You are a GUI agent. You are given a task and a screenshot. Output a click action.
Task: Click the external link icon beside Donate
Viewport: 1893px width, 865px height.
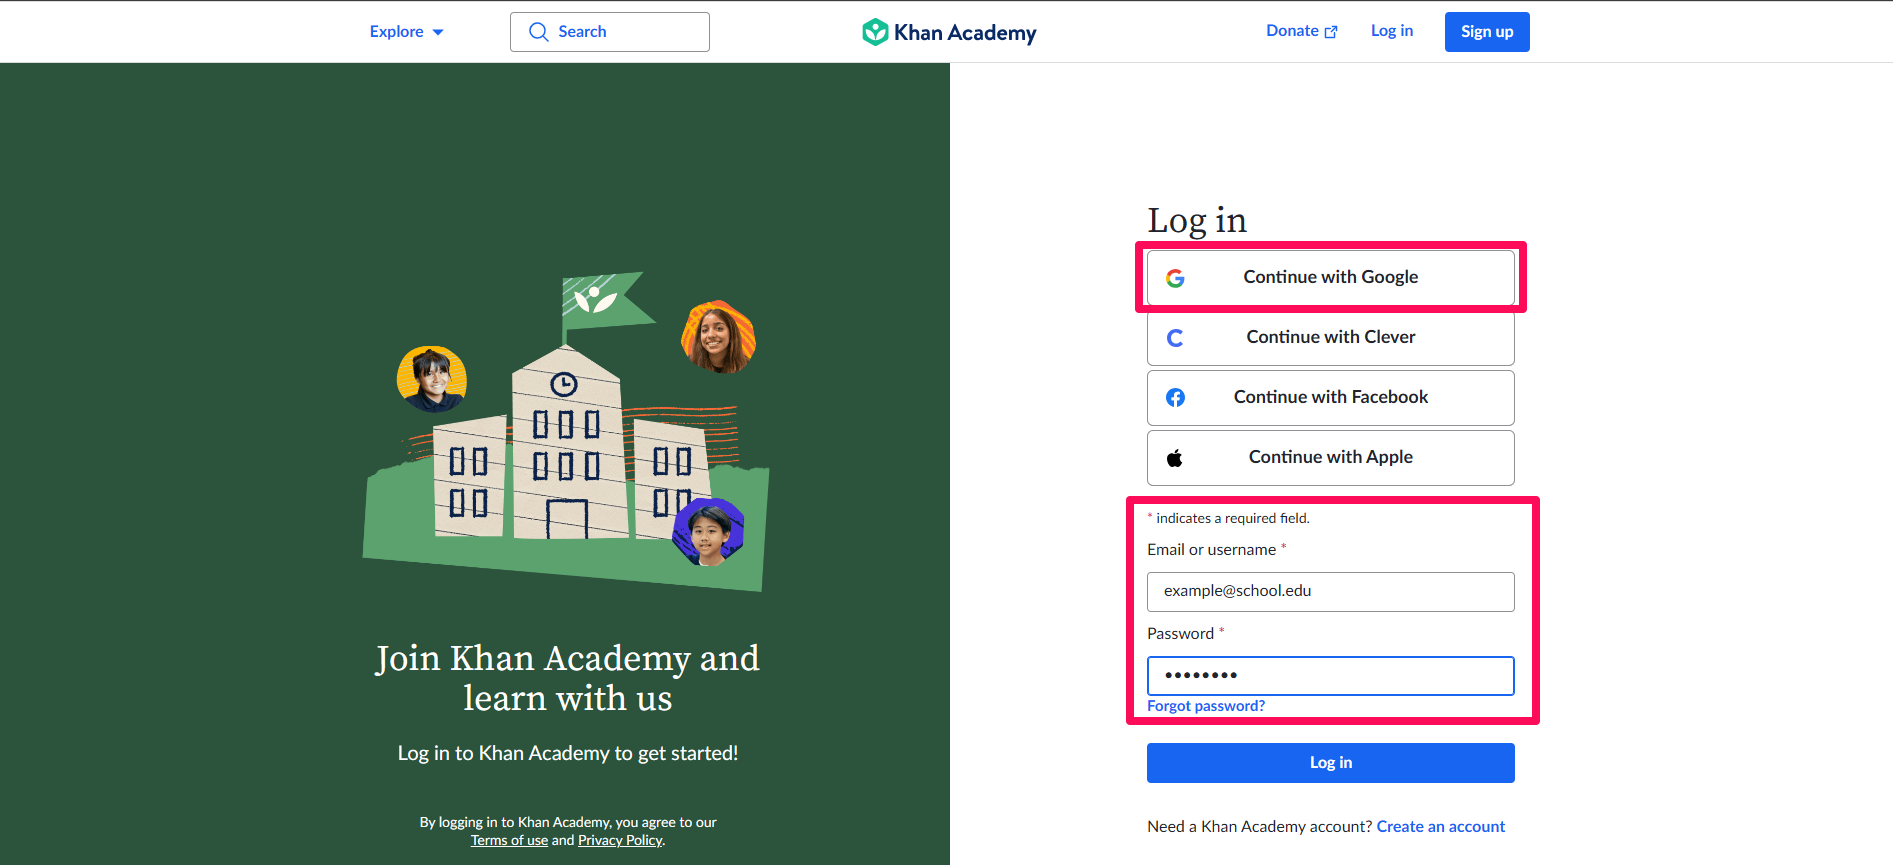tap(1331, 32)
